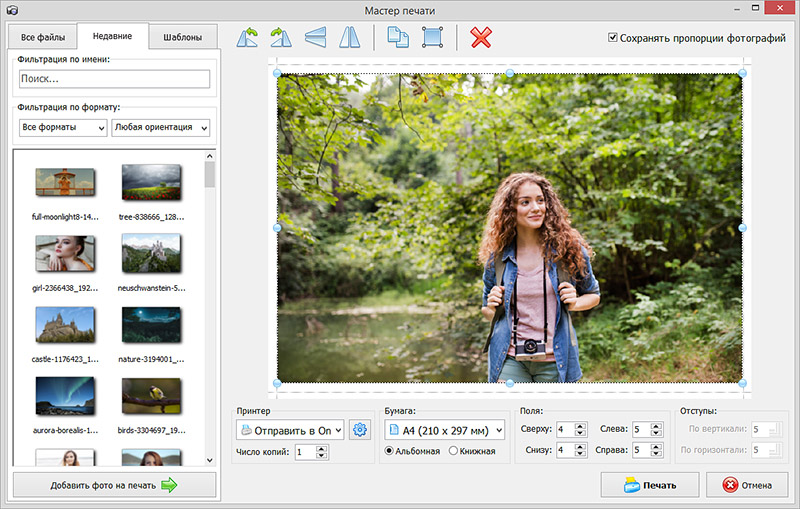Viewport: 800px width, 509px height.
Task: Click the fit-to-frame square icon
Action: pyautogui.click(x=432, y=38)
